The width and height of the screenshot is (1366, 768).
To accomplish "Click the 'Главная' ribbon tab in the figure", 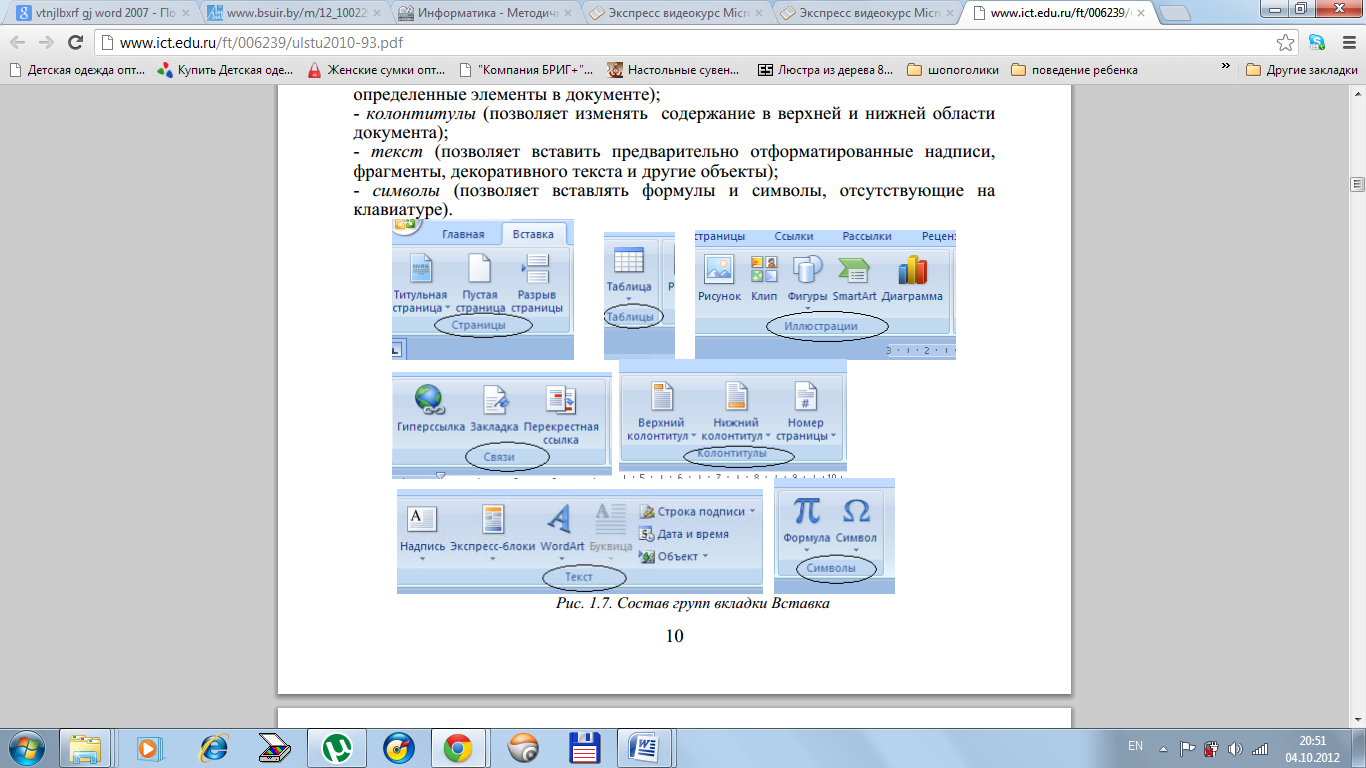I will point(463,234).
